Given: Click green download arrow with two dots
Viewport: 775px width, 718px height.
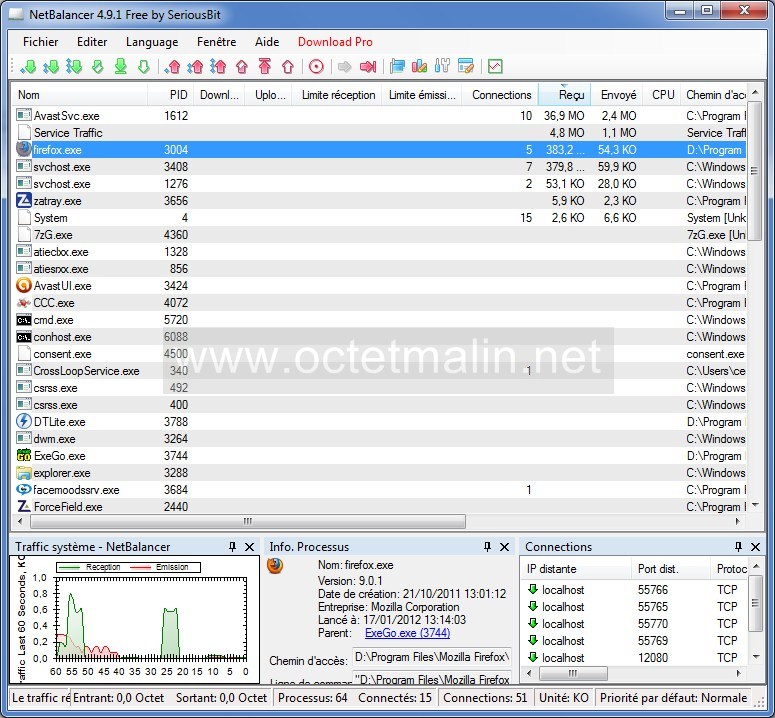Looking at the screenshot, I should (x=51, y=66).
